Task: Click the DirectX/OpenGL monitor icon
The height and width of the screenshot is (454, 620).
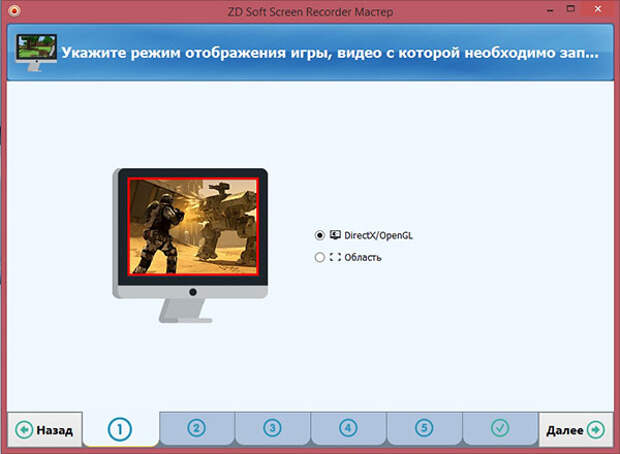Action: coord(335,235)
